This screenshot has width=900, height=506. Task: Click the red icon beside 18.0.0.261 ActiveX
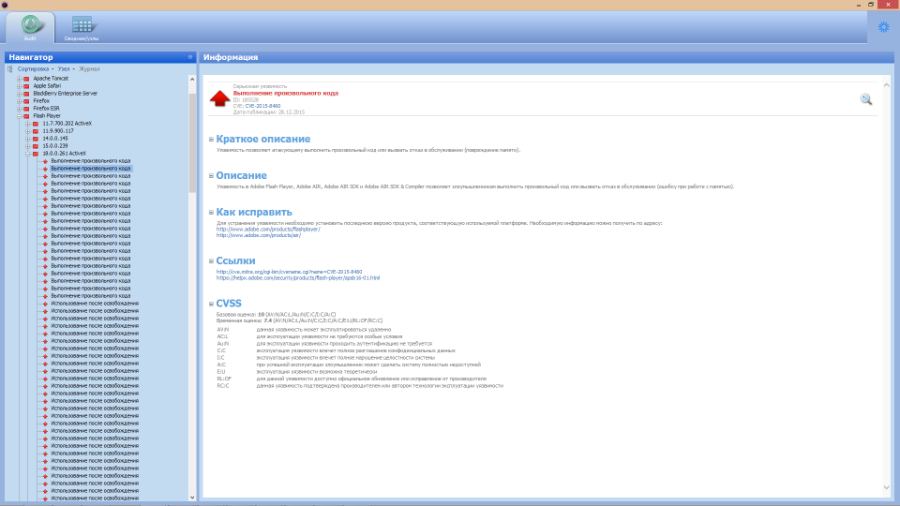36,154
